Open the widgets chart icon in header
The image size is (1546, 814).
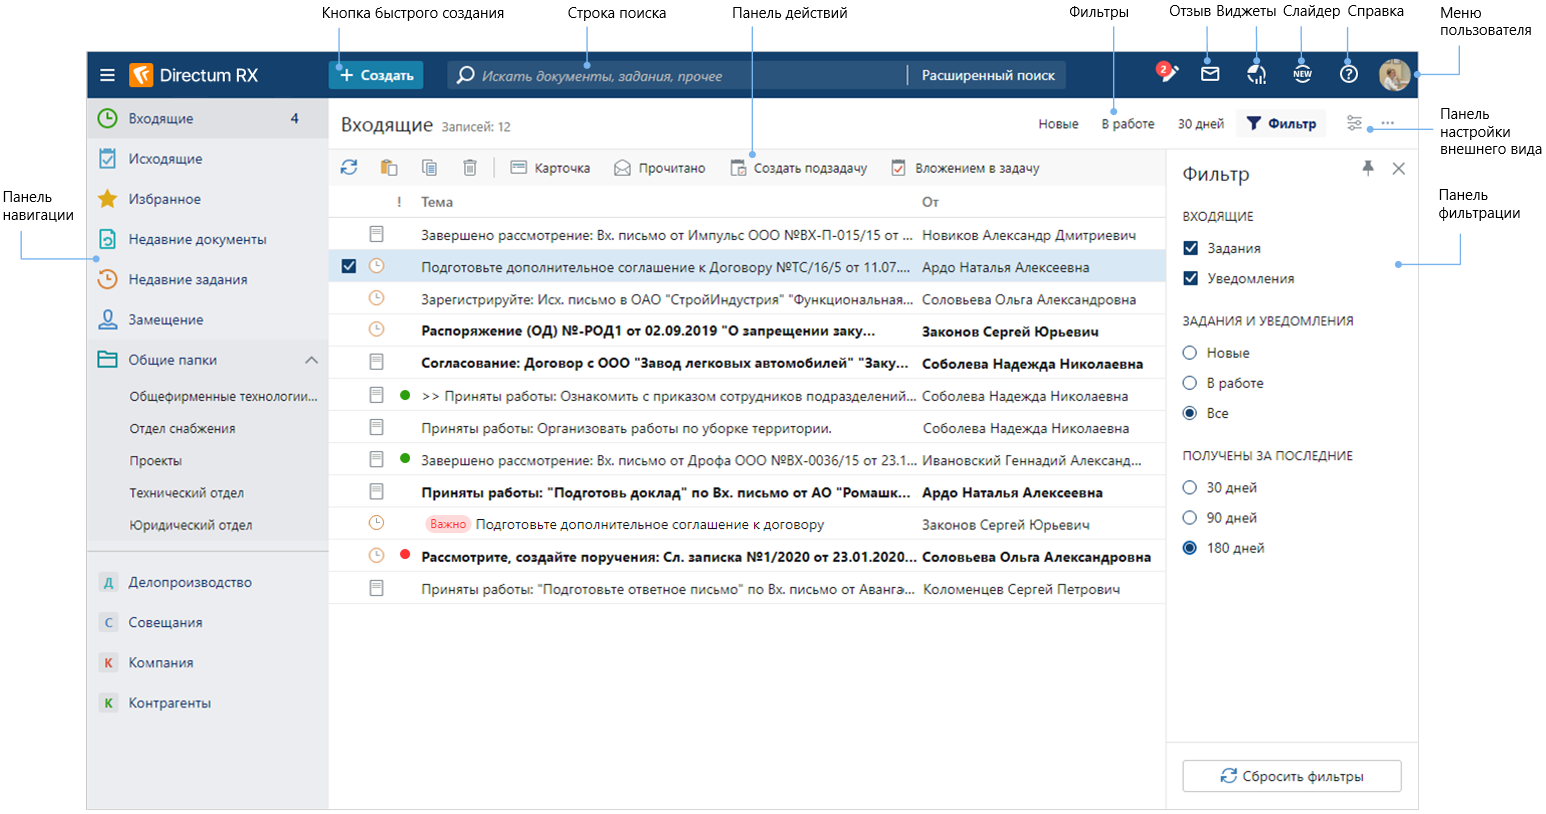pos(1257,74)
